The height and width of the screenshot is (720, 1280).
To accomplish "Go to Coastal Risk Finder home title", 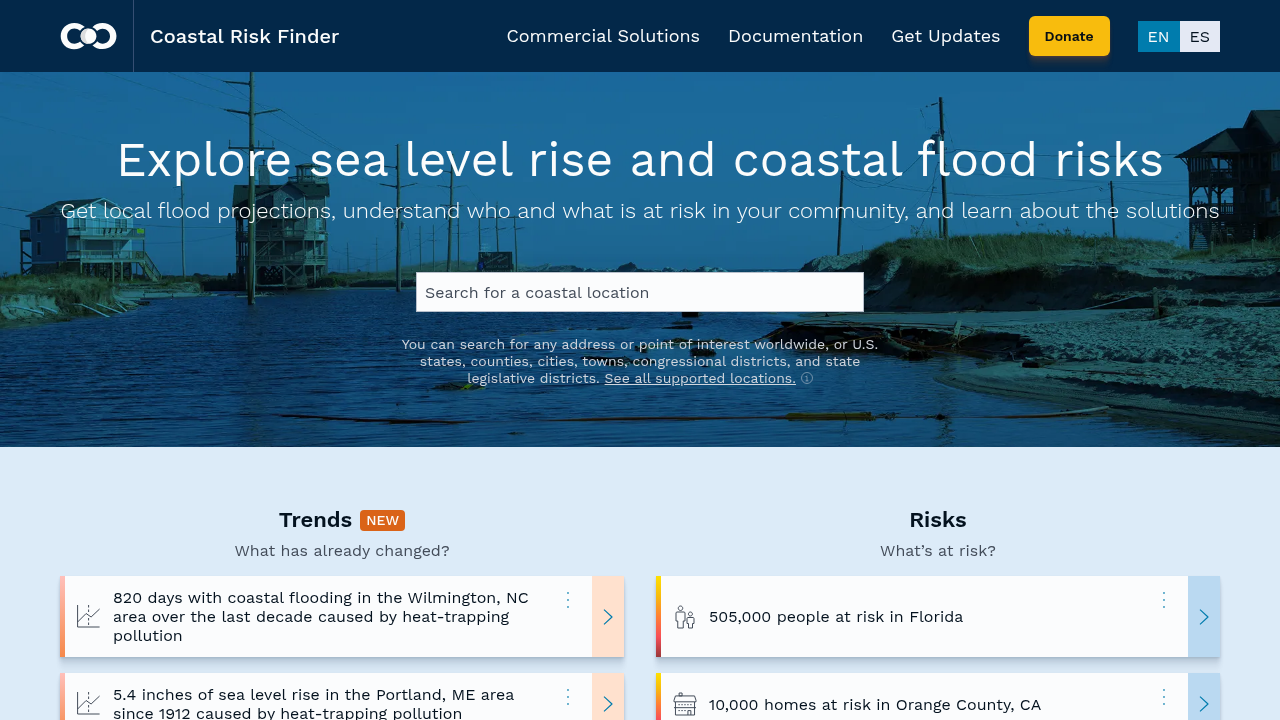I will click(x=245, y=36).
